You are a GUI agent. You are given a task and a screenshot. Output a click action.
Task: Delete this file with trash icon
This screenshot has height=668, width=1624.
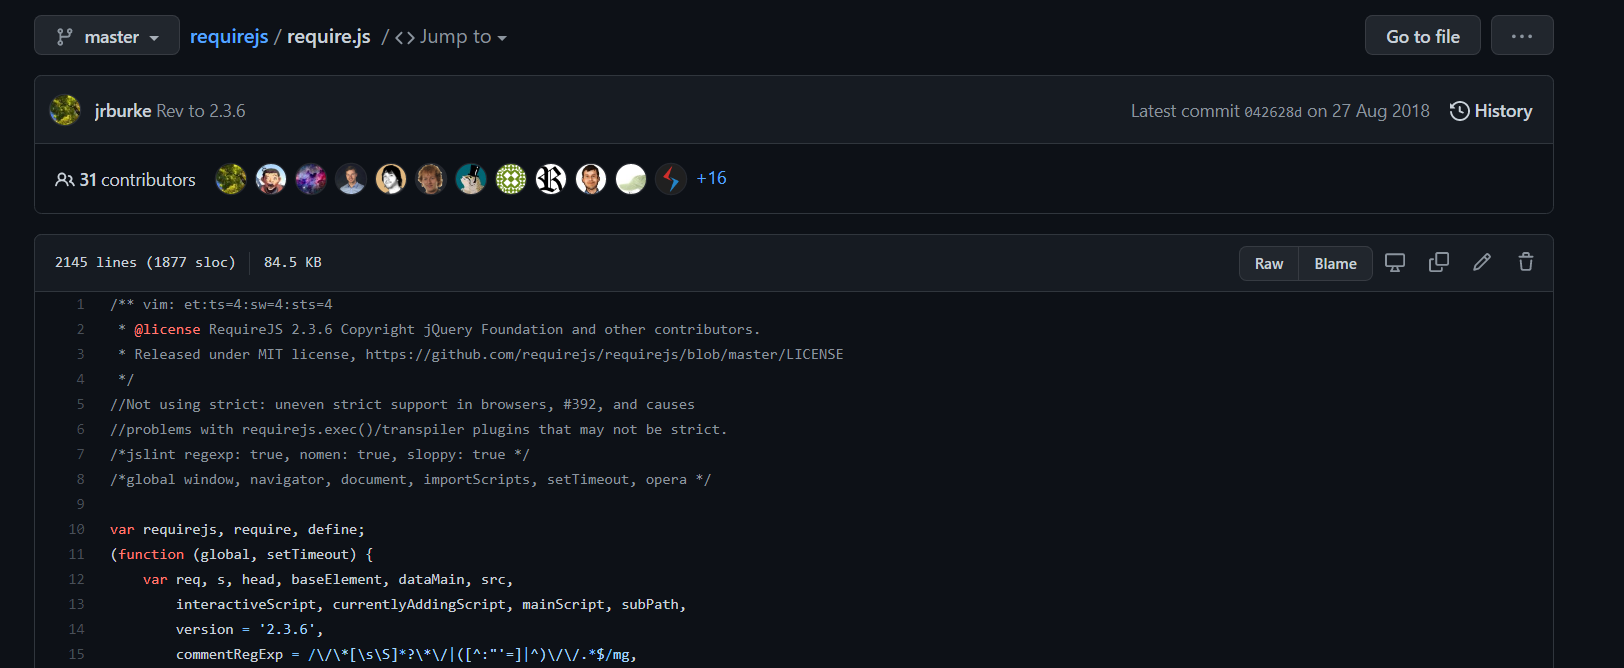tap(1526, 262)
